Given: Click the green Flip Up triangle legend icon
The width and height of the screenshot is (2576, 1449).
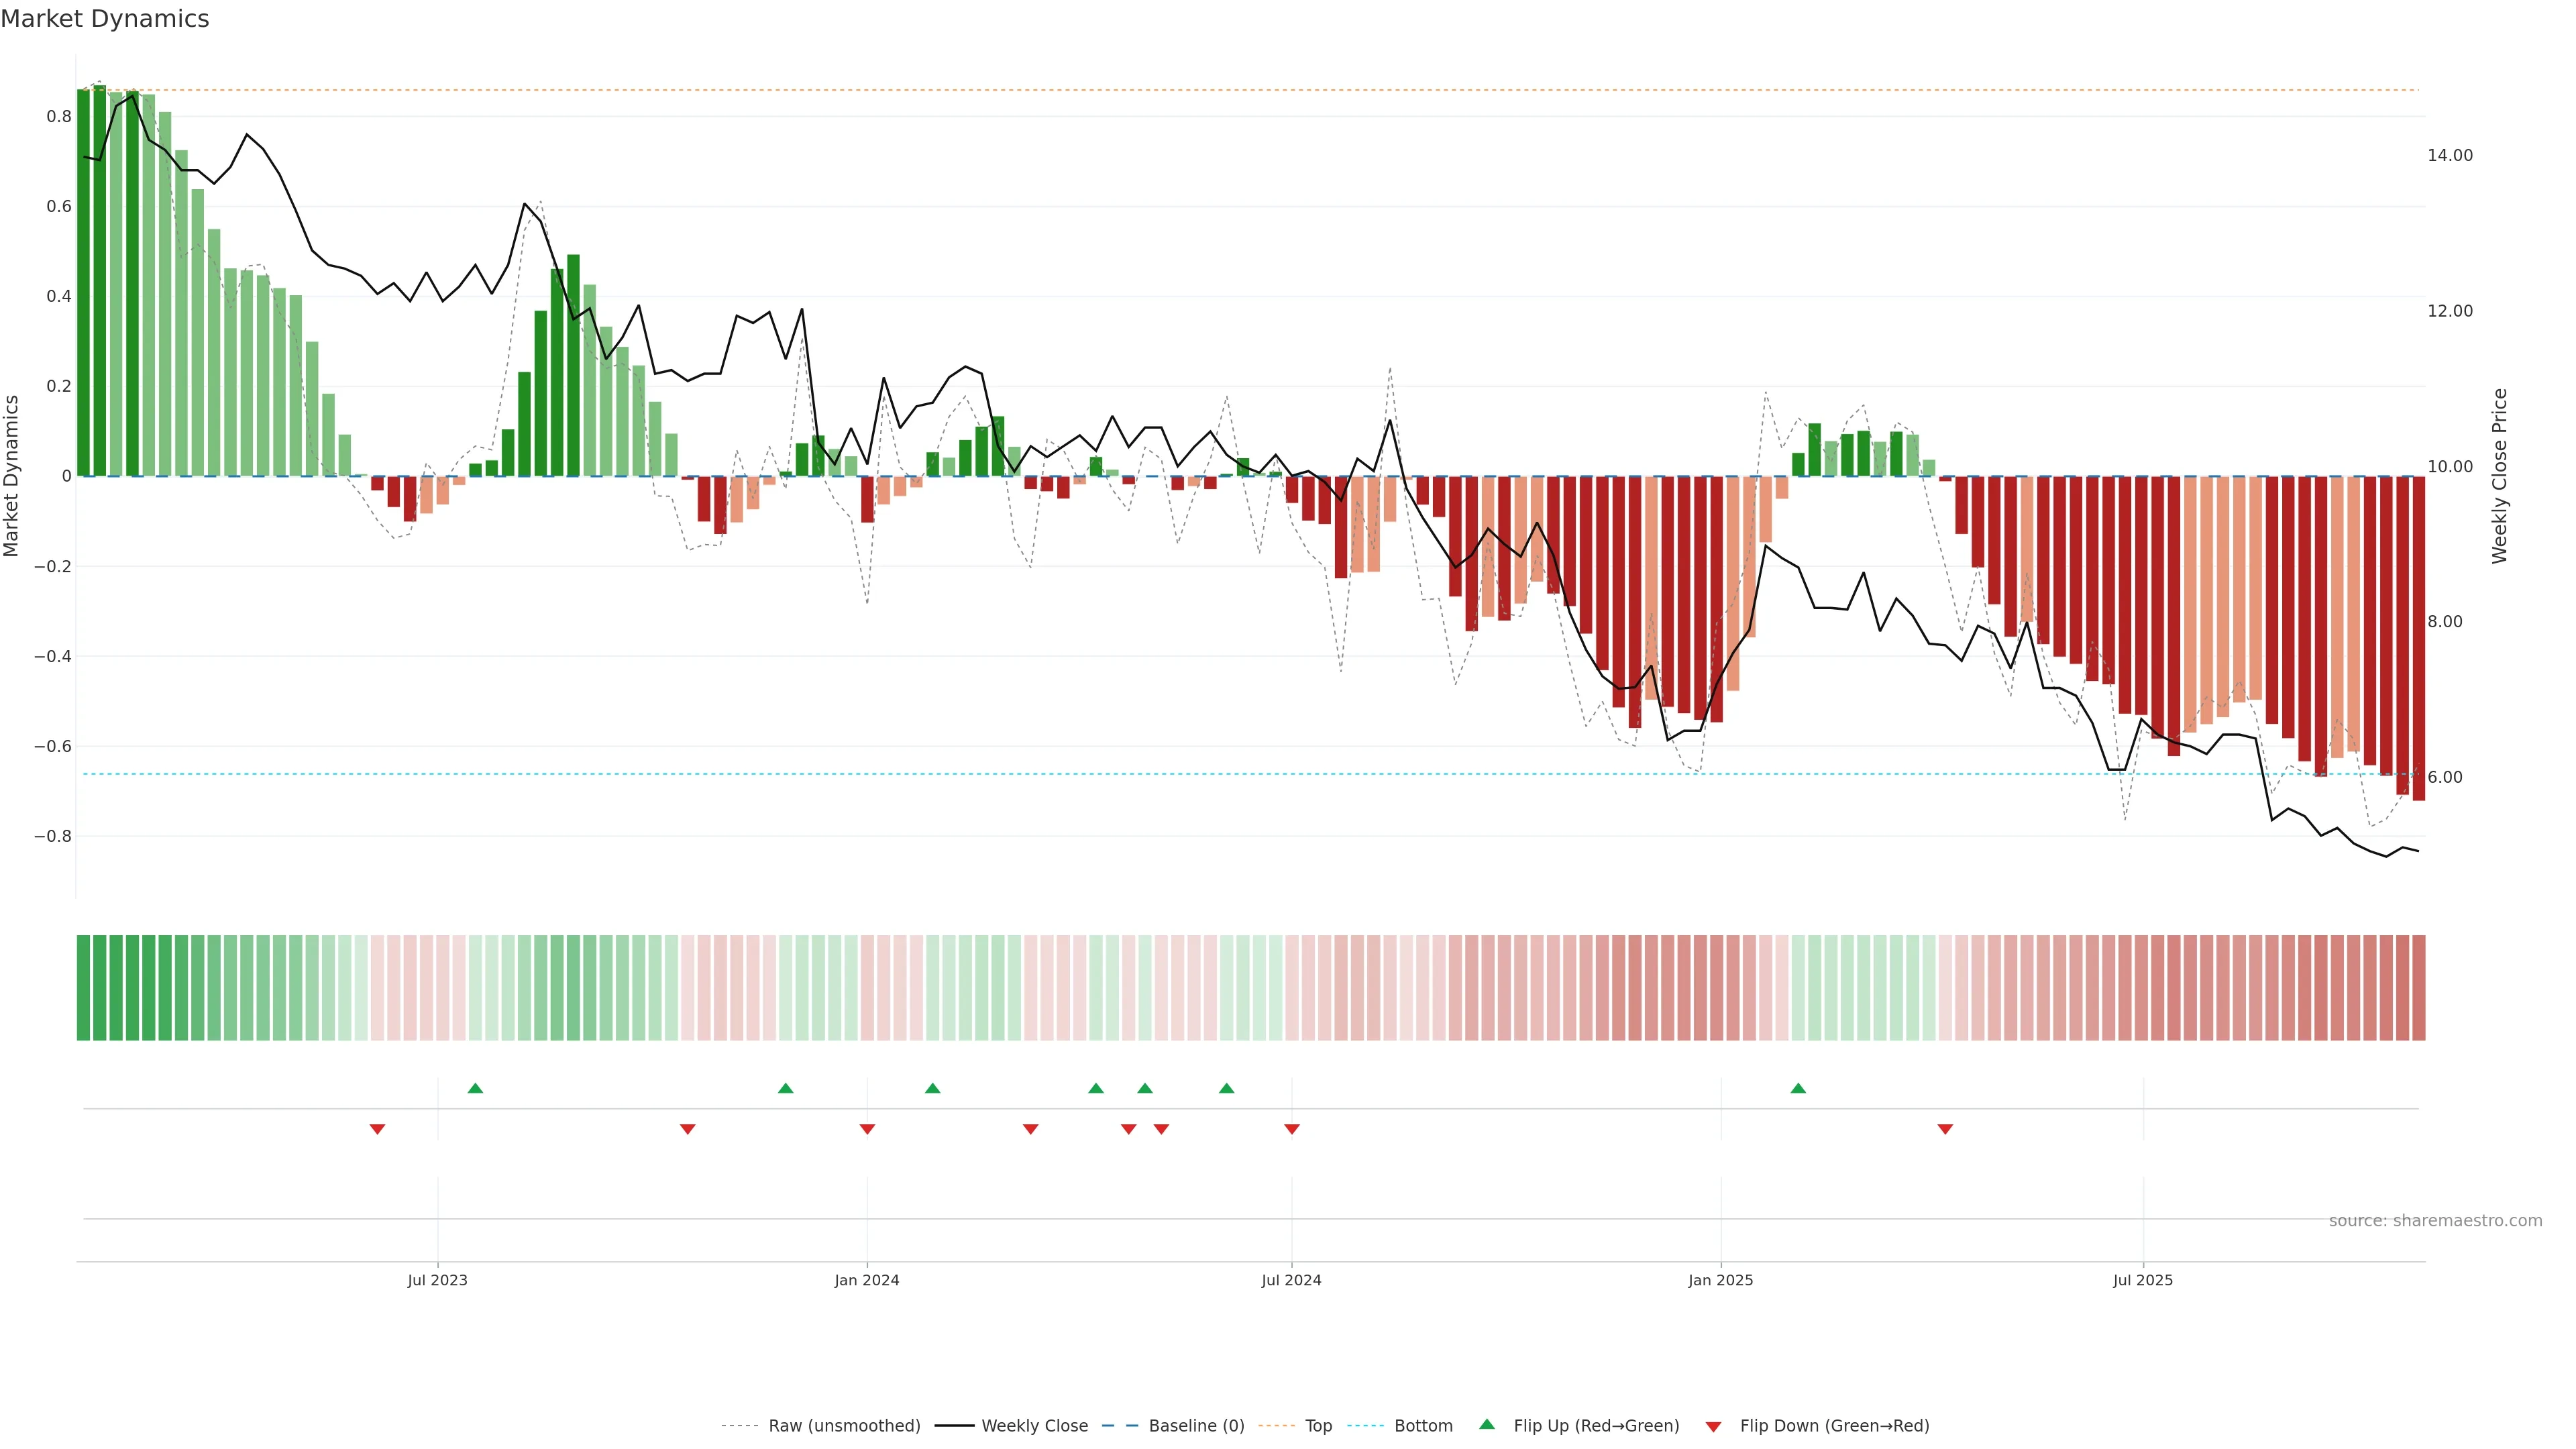Looking at the screenshot, I should pos(1487,1424).
